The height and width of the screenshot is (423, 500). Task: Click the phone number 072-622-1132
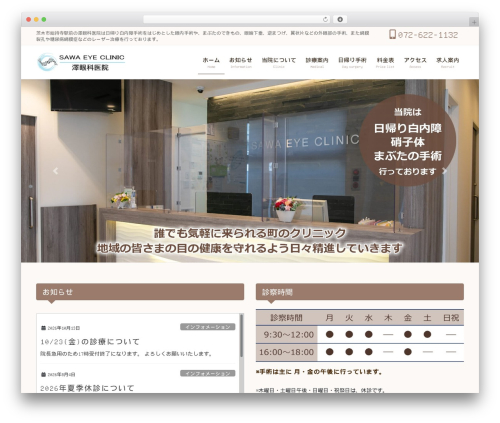pos(428,35)
